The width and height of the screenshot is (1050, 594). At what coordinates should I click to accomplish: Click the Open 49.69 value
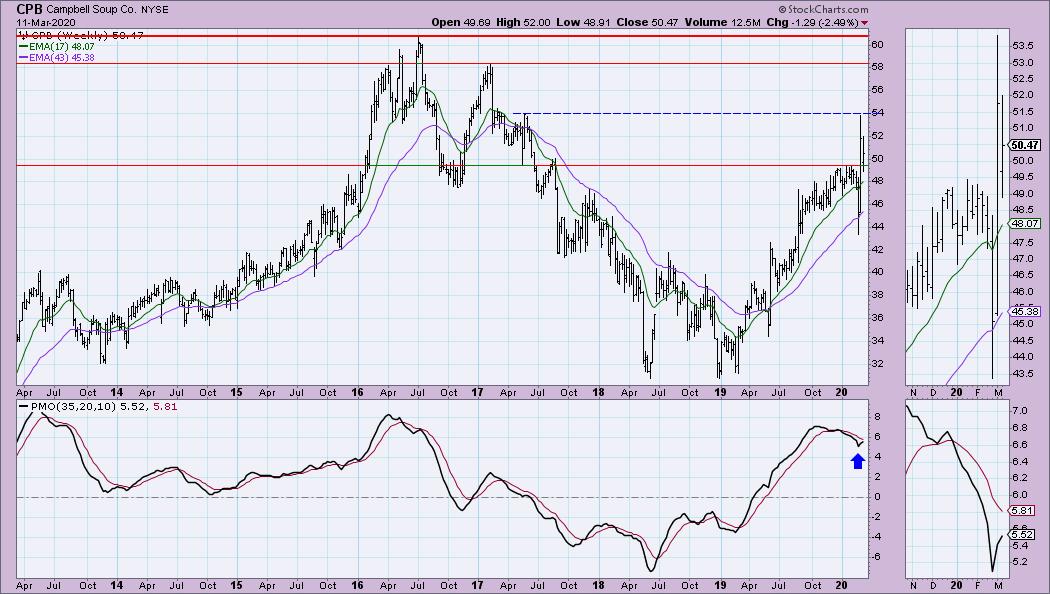[461, 22]
